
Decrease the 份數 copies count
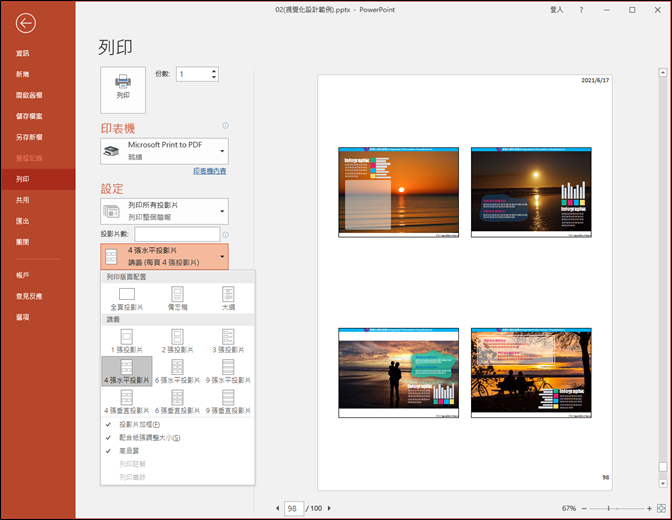point(214,78)
